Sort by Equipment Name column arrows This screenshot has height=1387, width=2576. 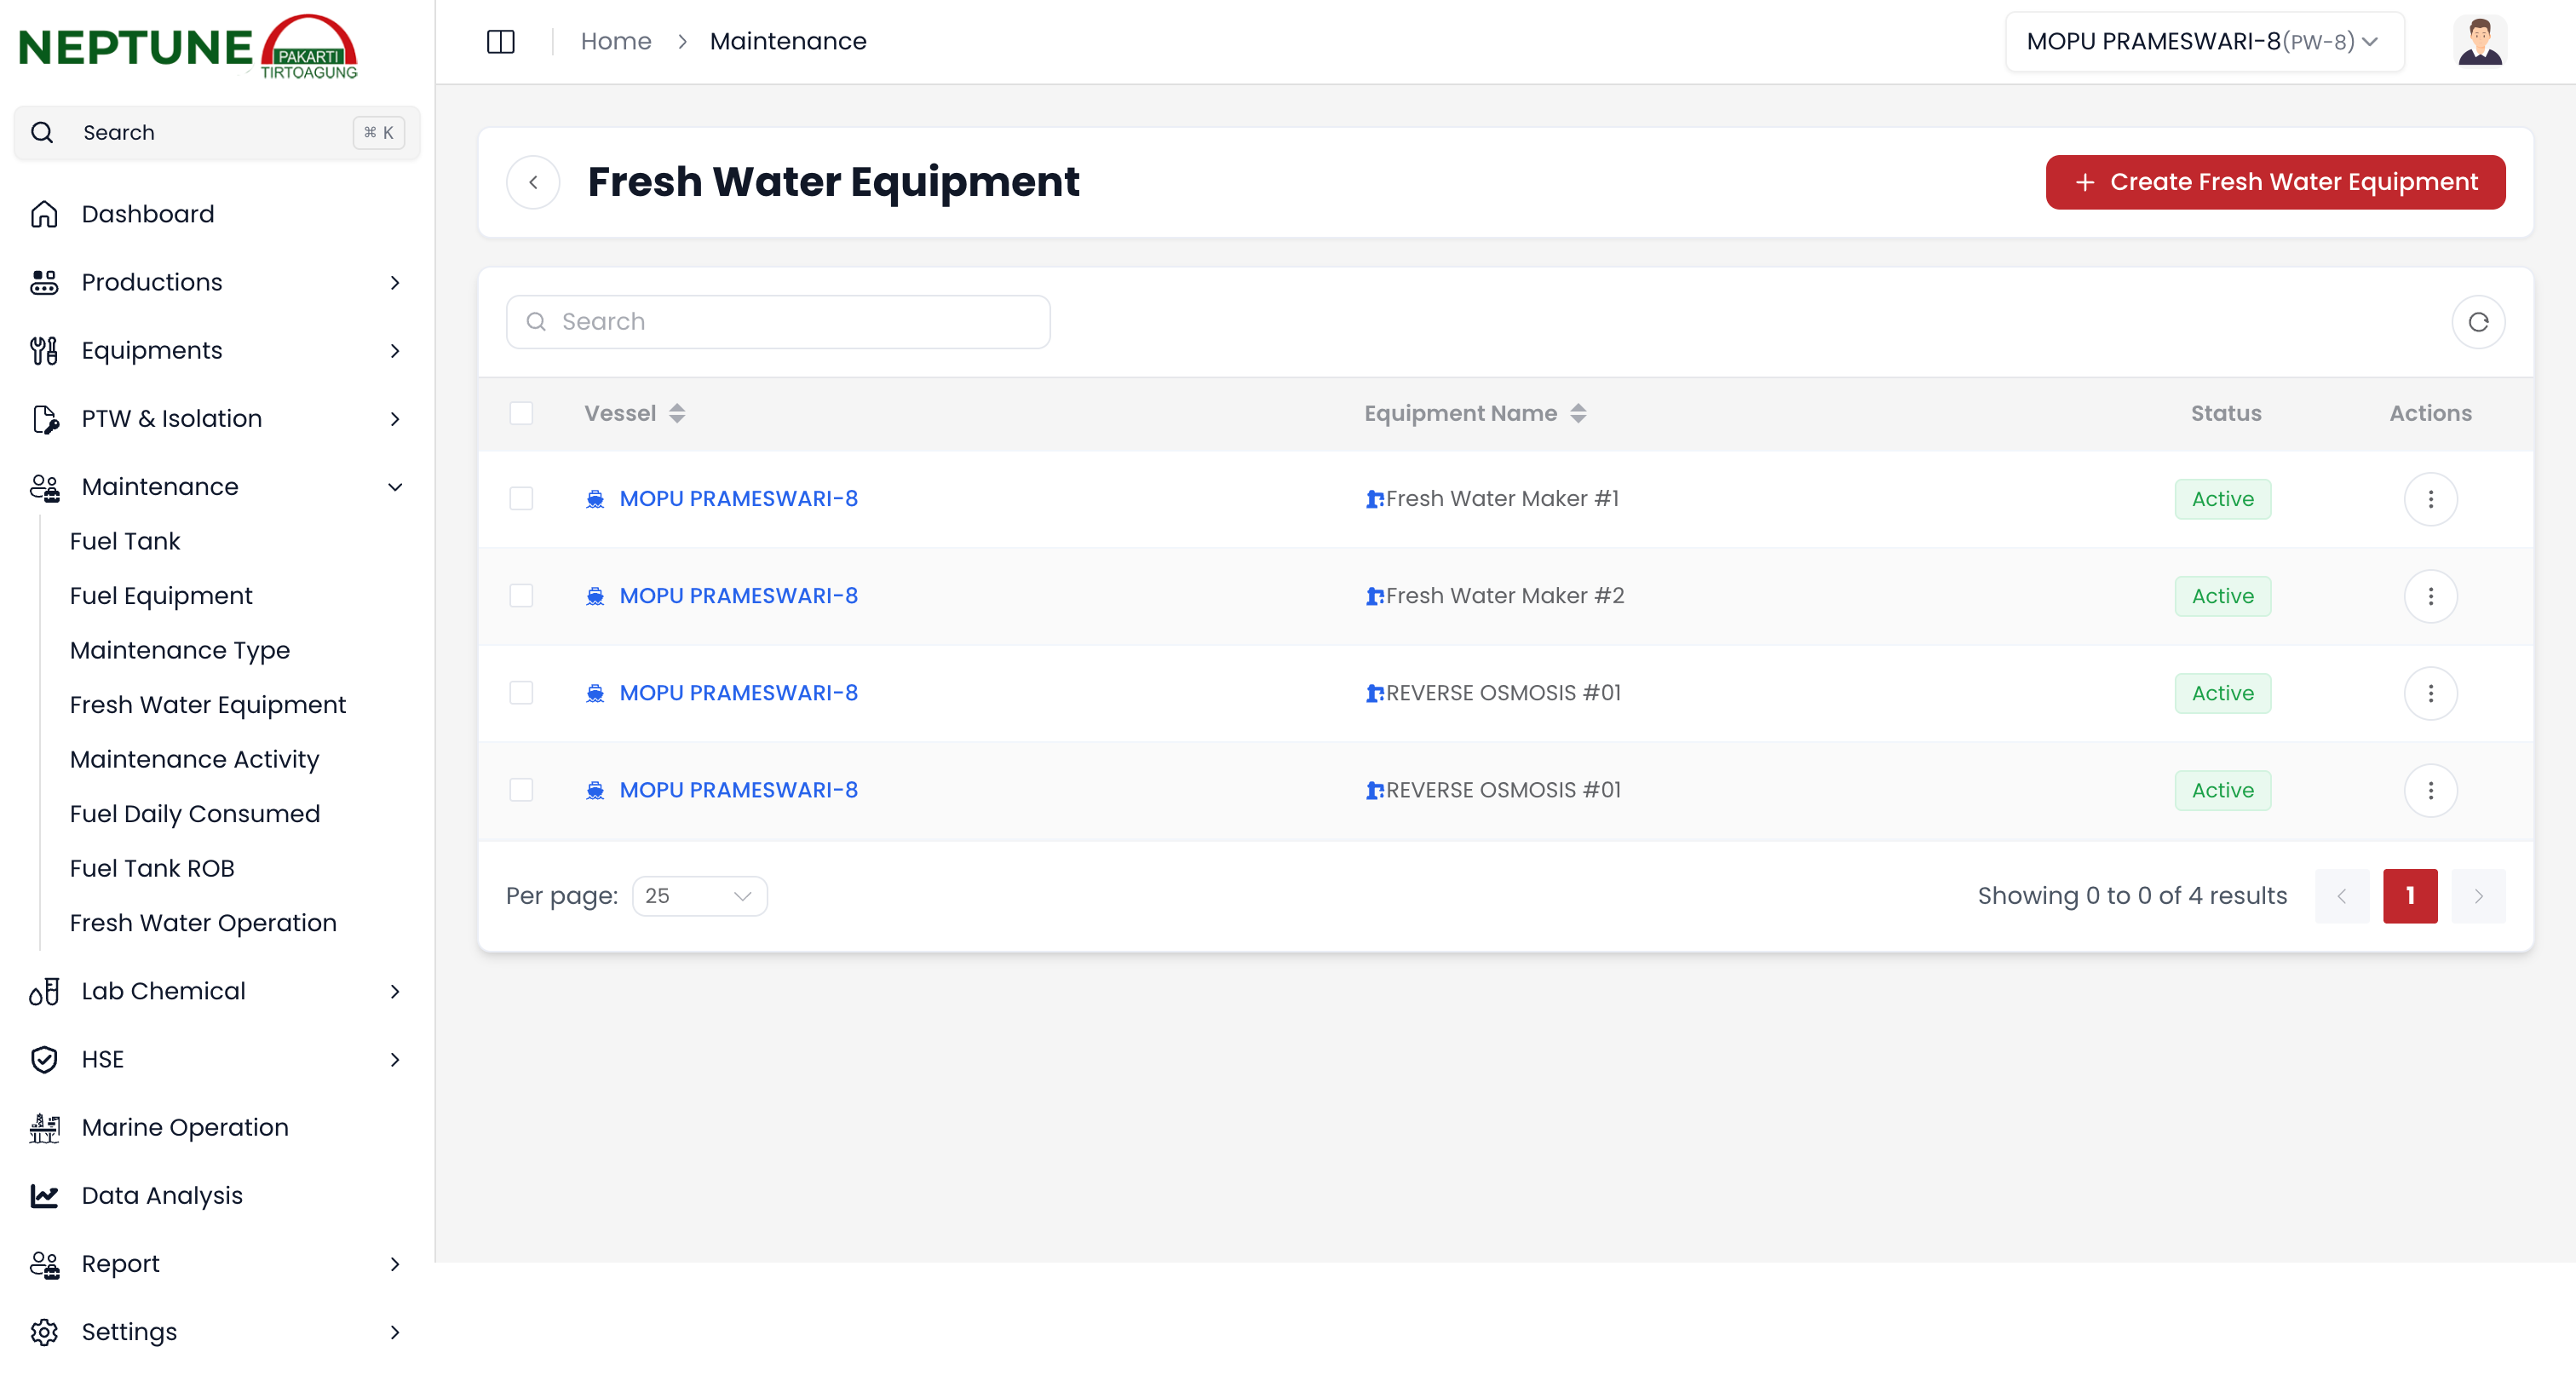(x=1578, y=413)
